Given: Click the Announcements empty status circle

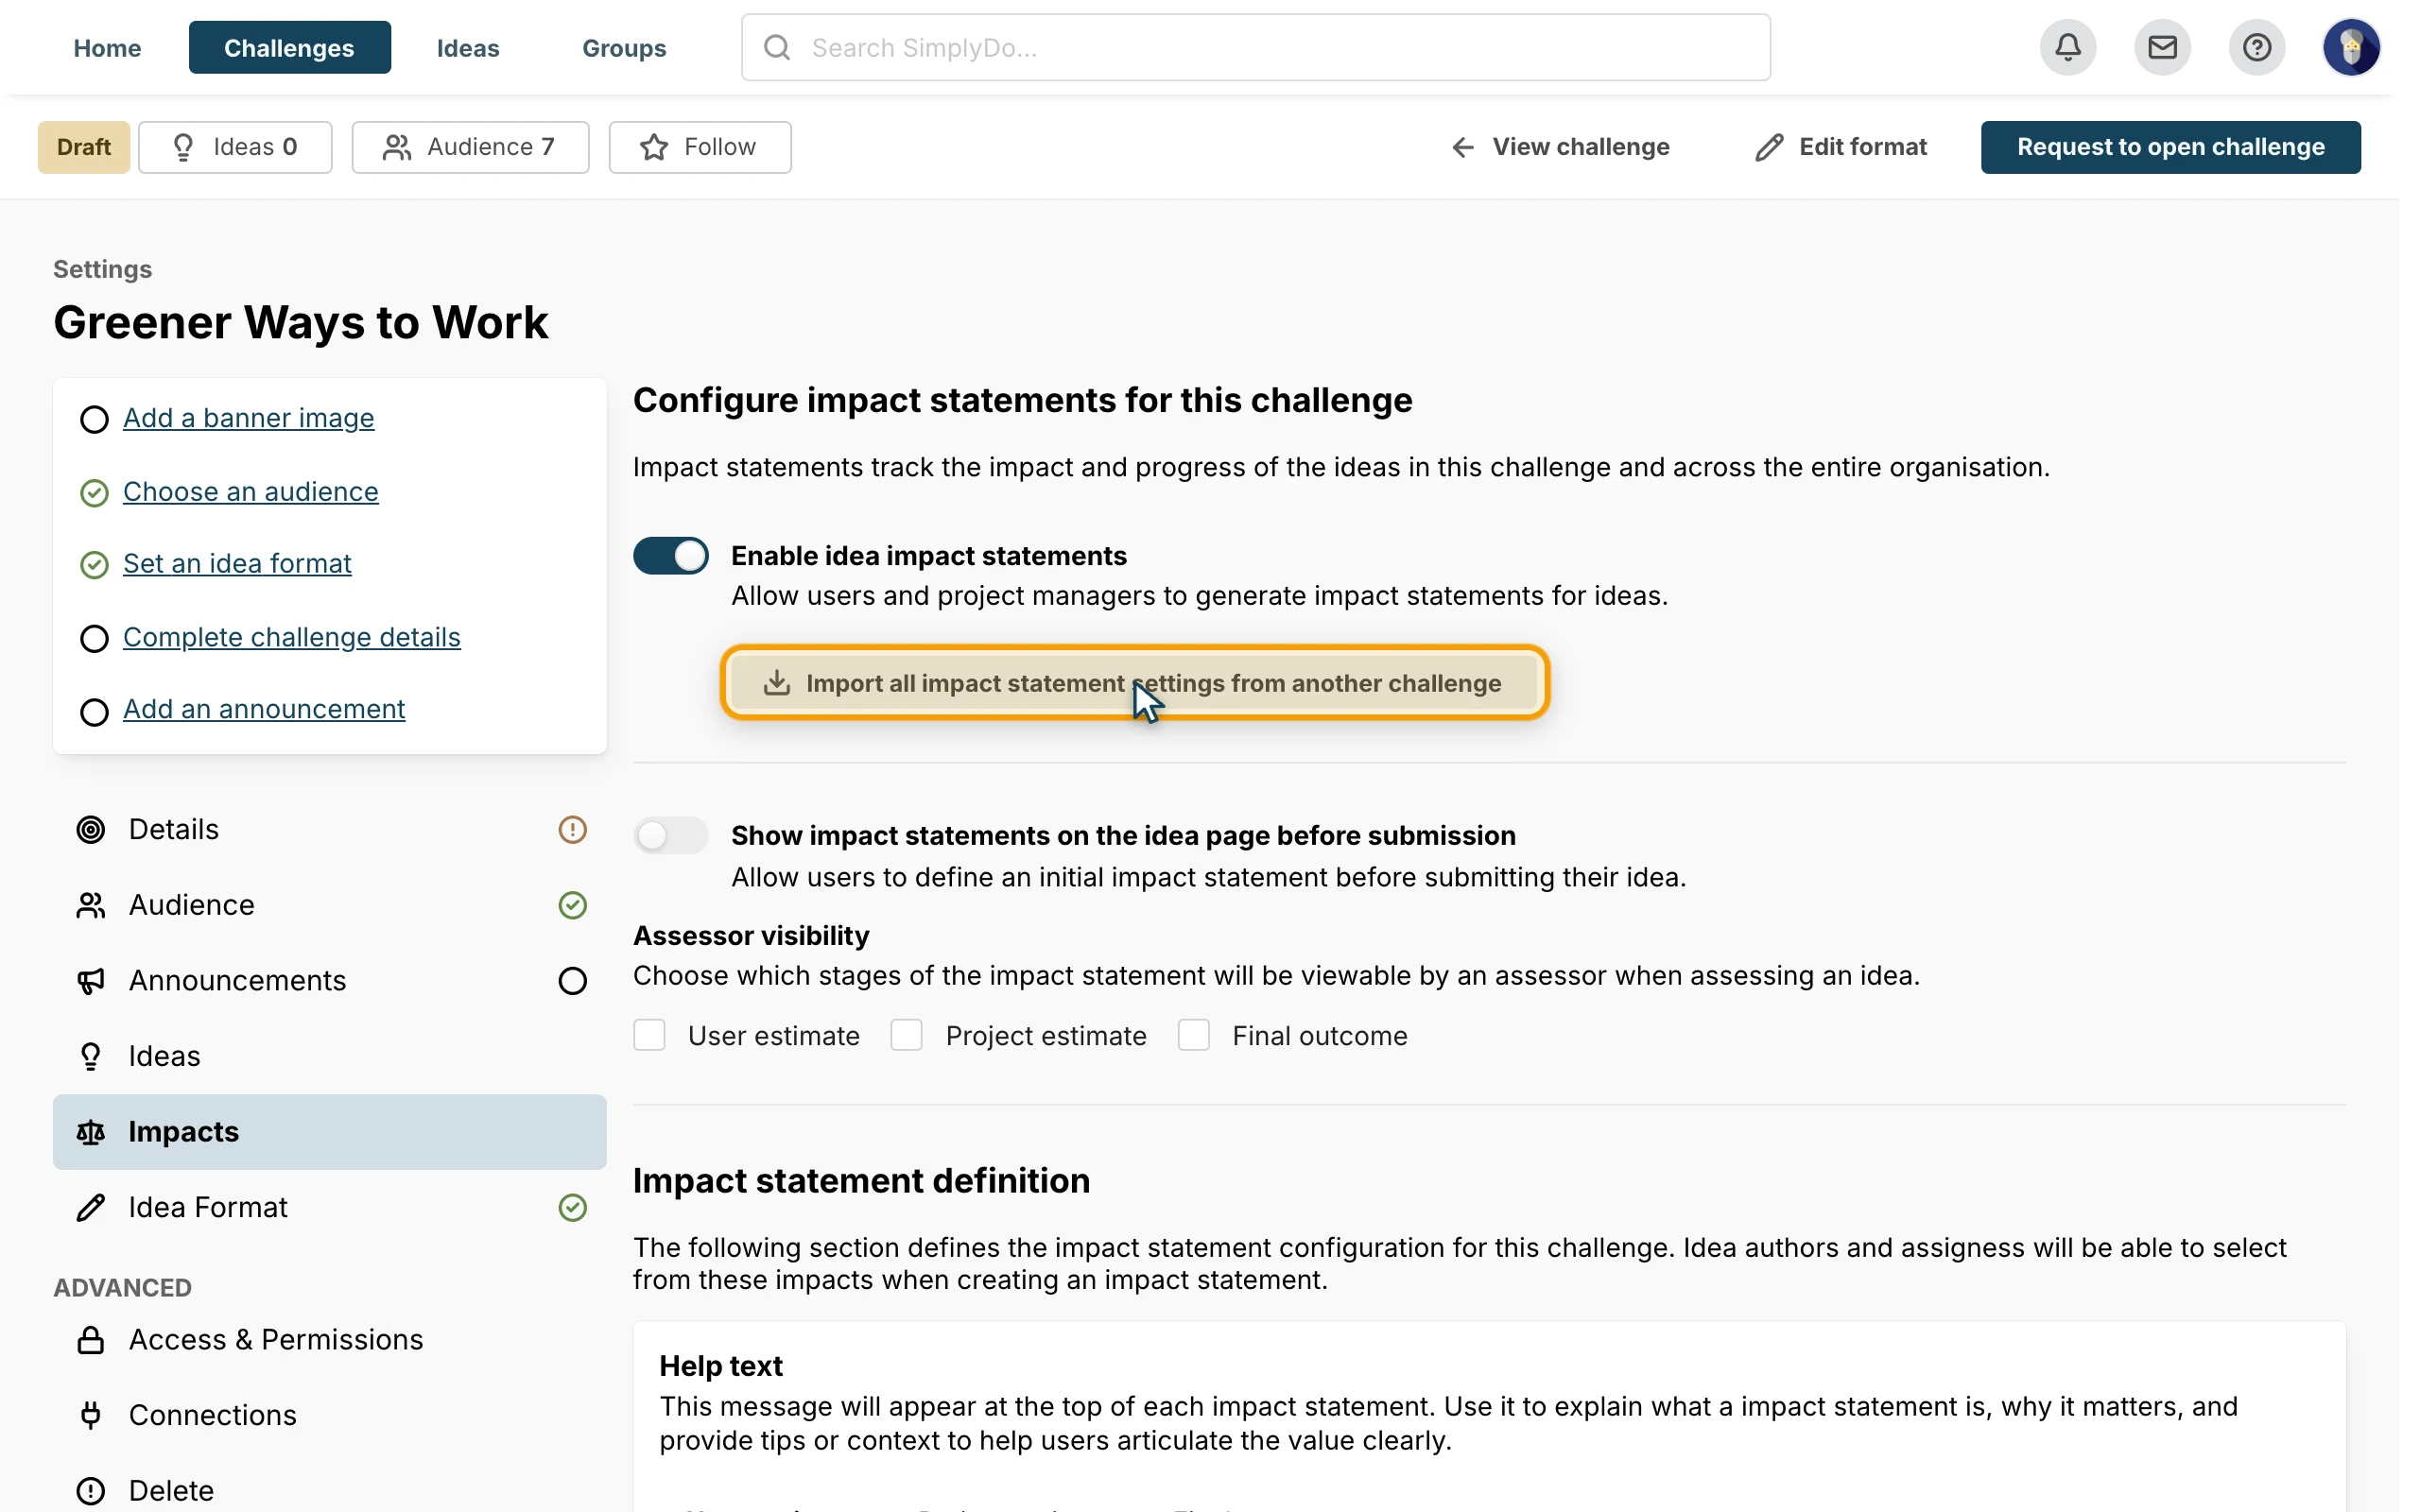Looking at the screenshot, I should coord(572,981).
